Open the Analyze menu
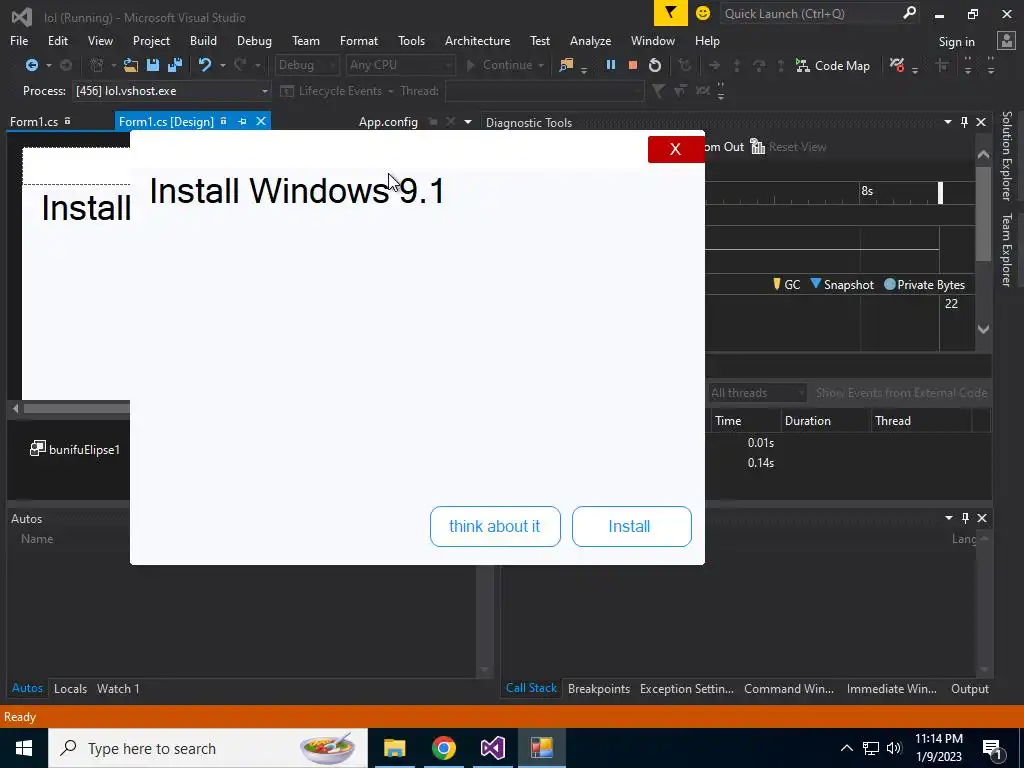 (590, 40)
